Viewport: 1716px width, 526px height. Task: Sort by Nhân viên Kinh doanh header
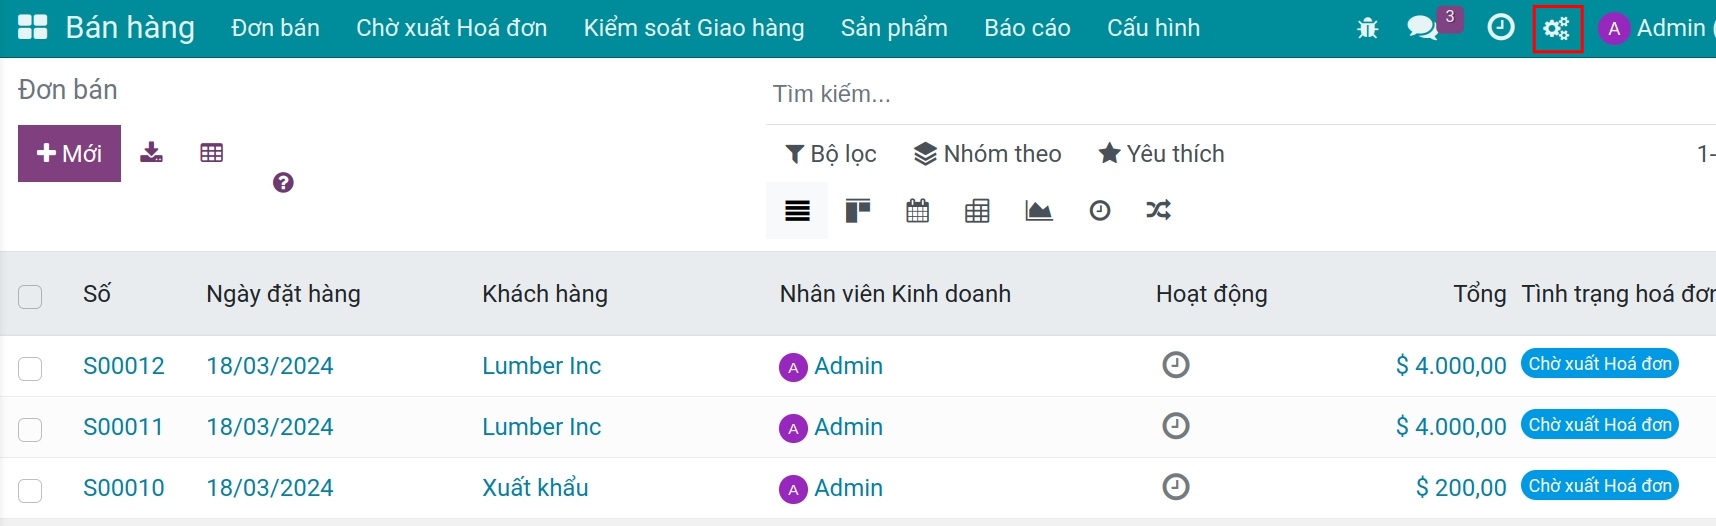(x=895, y=294)
